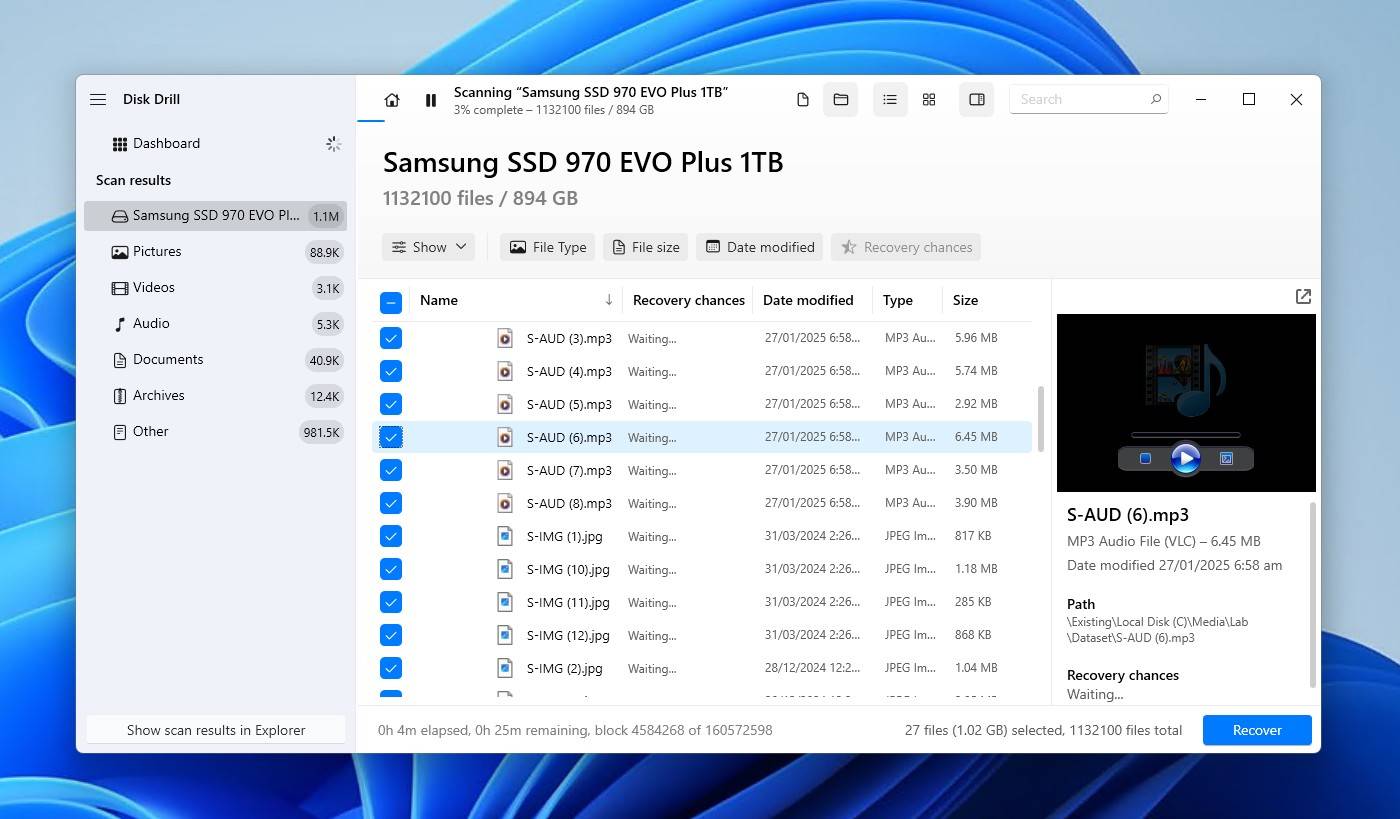Image resolution: width=1400 pixels, height=819 pixels.
Task: Uncheck S-AUD (3).mp3 in the list
Action: point(391,338)
